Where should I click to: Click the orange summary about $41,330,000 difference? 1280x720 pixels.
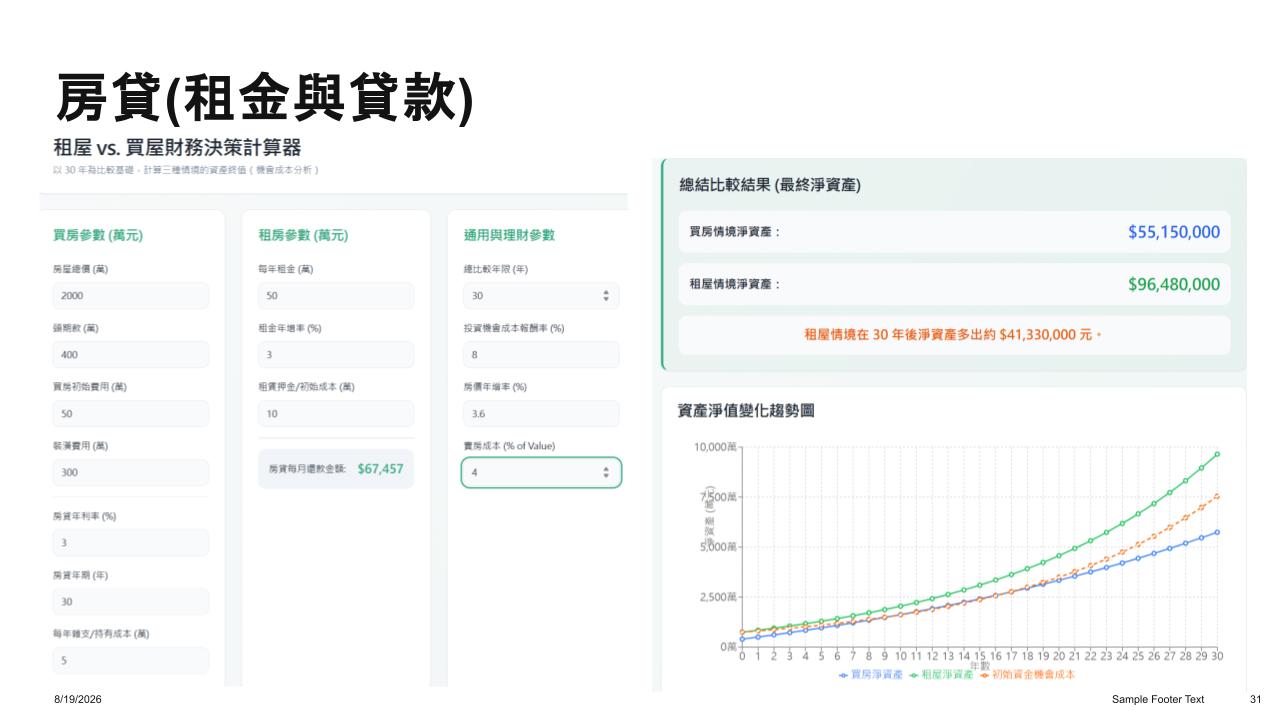[x=953, y=336]
